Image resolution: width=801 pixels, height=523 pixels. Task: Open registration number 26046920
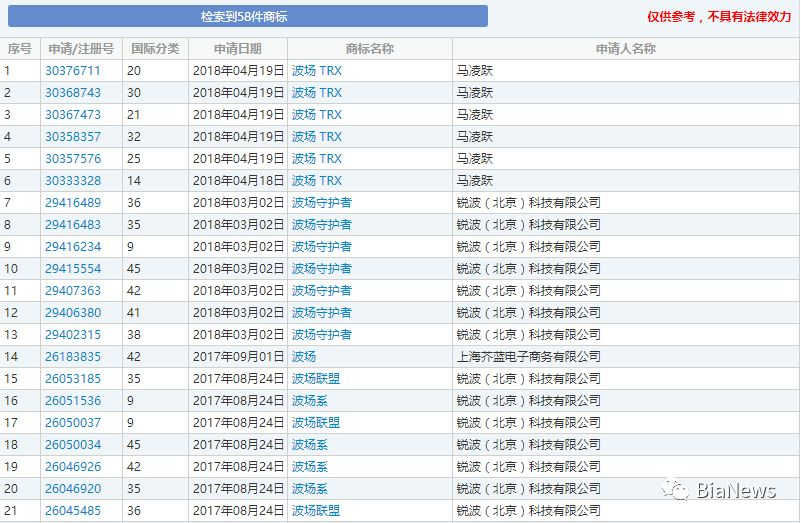click(73, 488)
